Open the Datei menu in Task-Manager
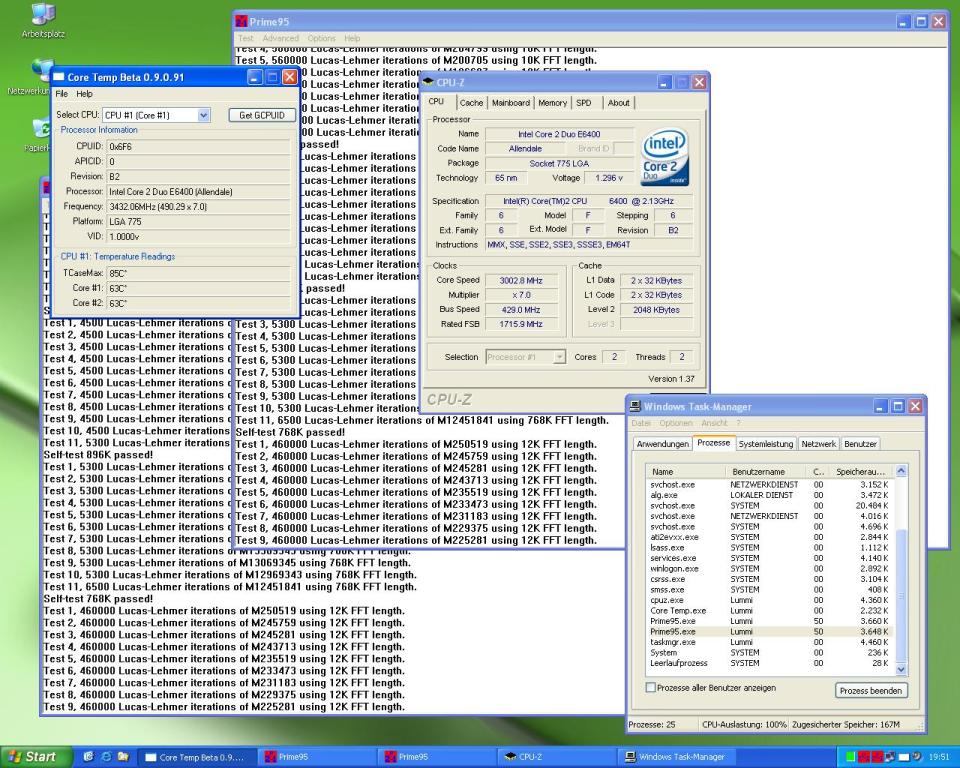The image size is (960, 768). click(641, 423)
